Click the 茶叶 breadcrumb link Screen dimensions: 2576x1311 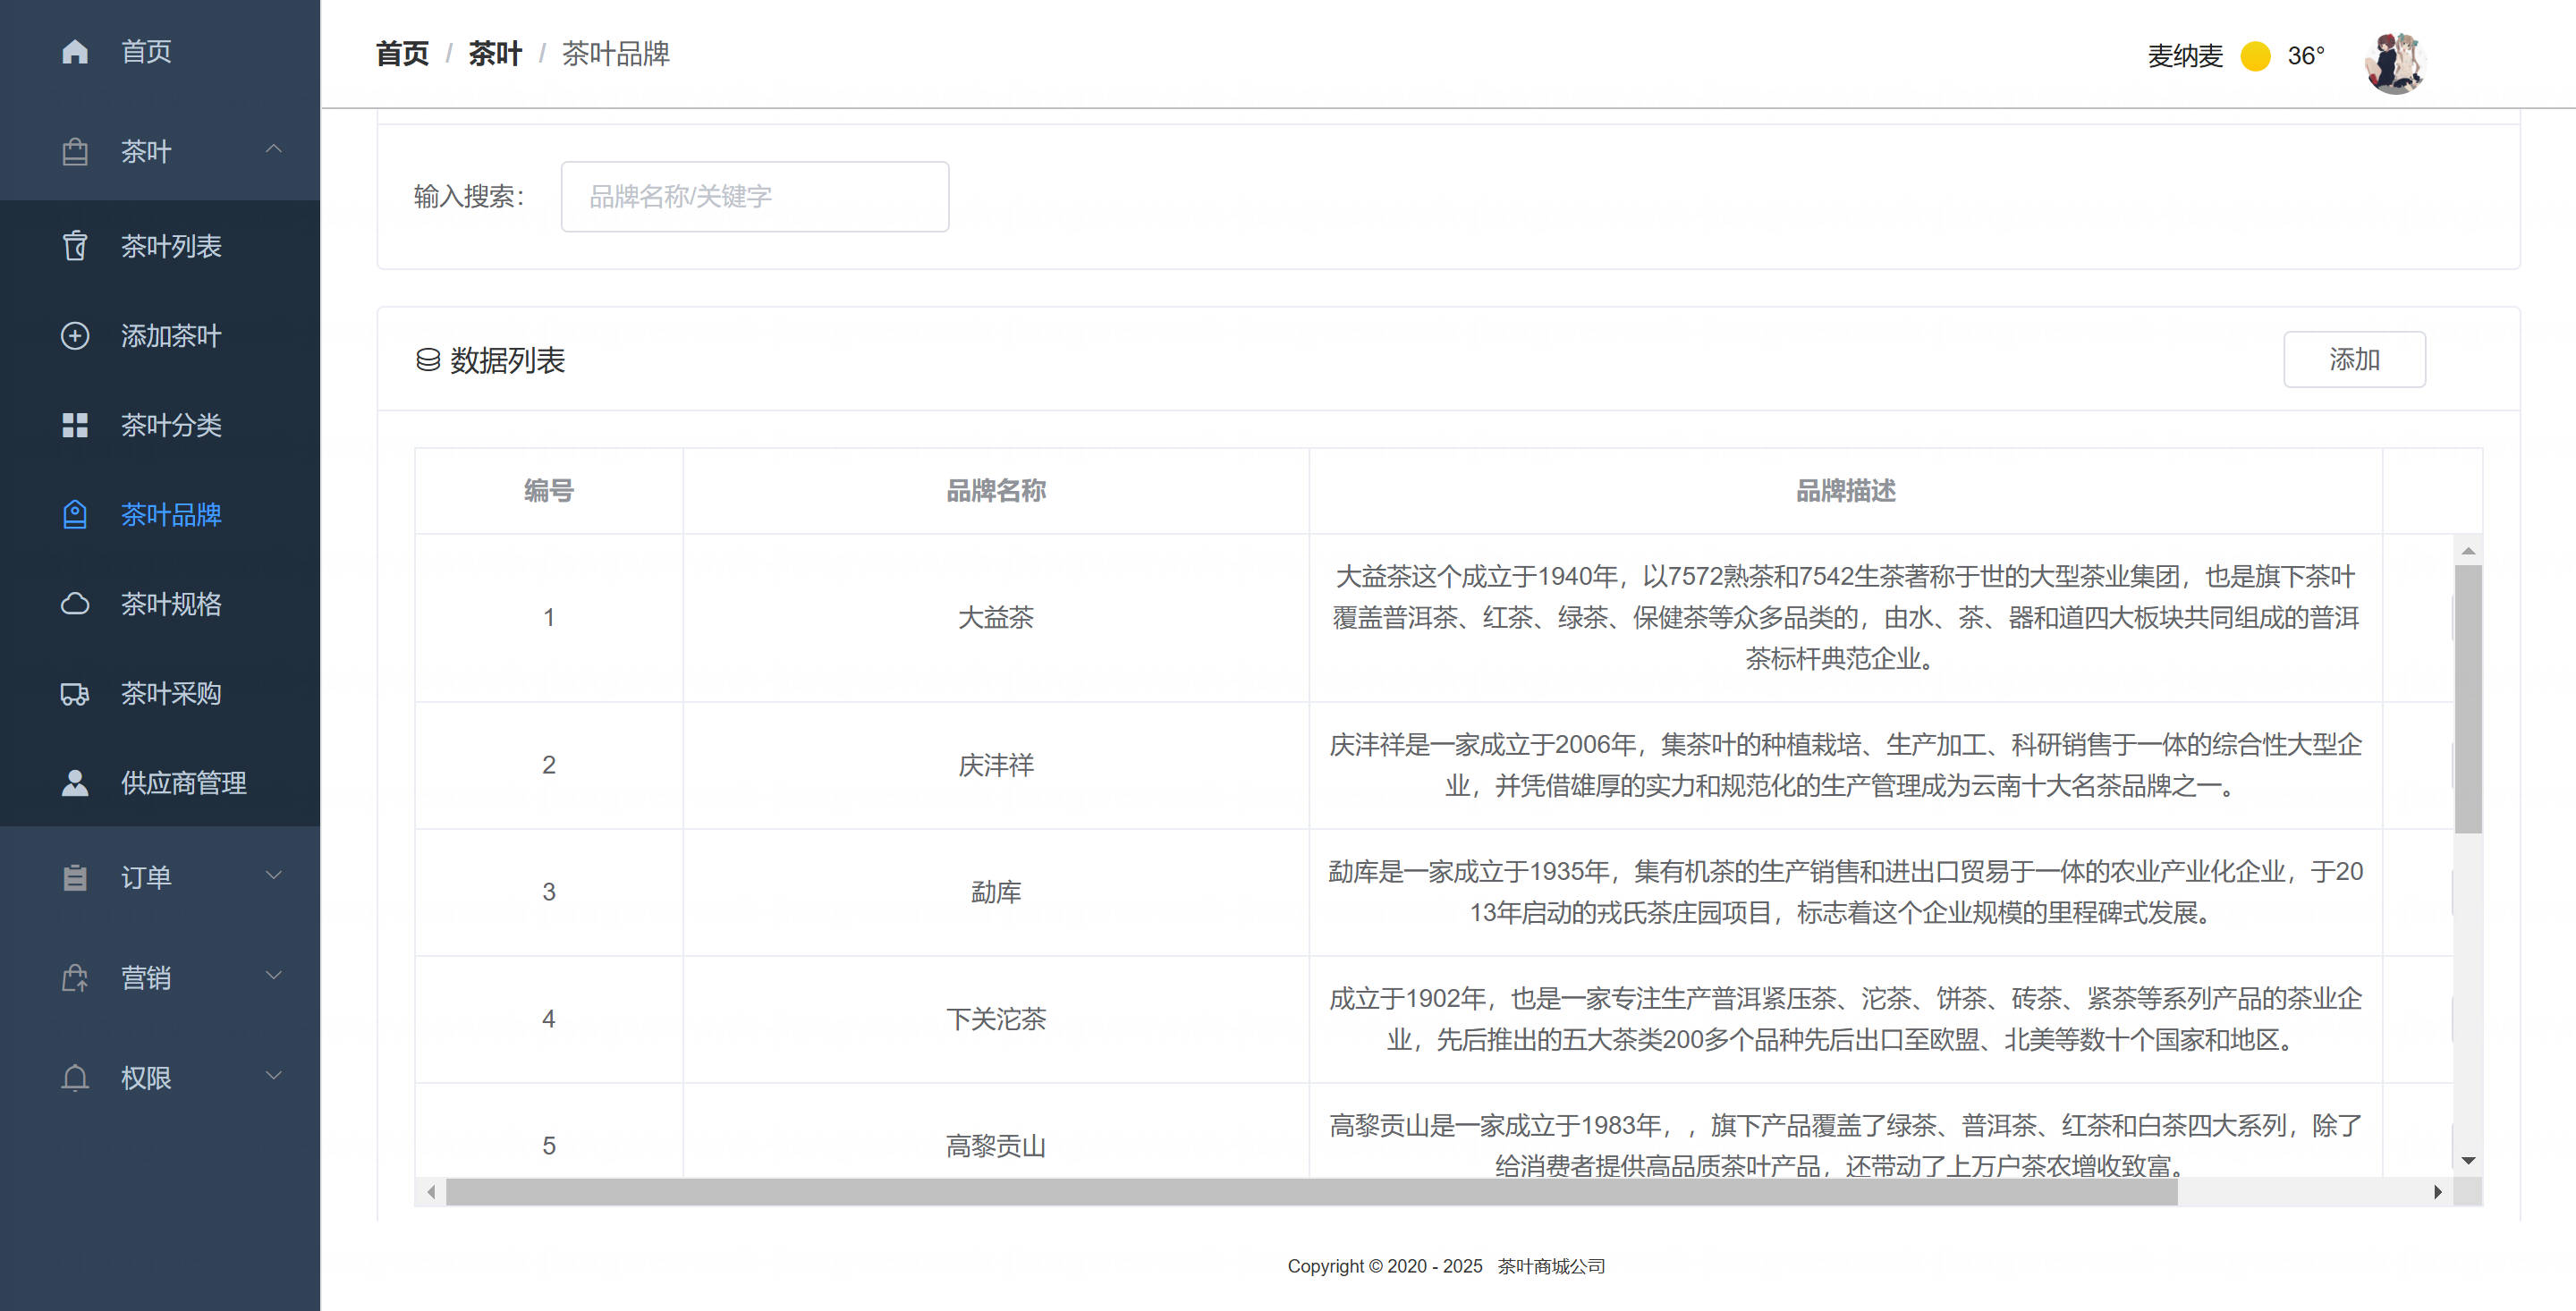point(495,54)
